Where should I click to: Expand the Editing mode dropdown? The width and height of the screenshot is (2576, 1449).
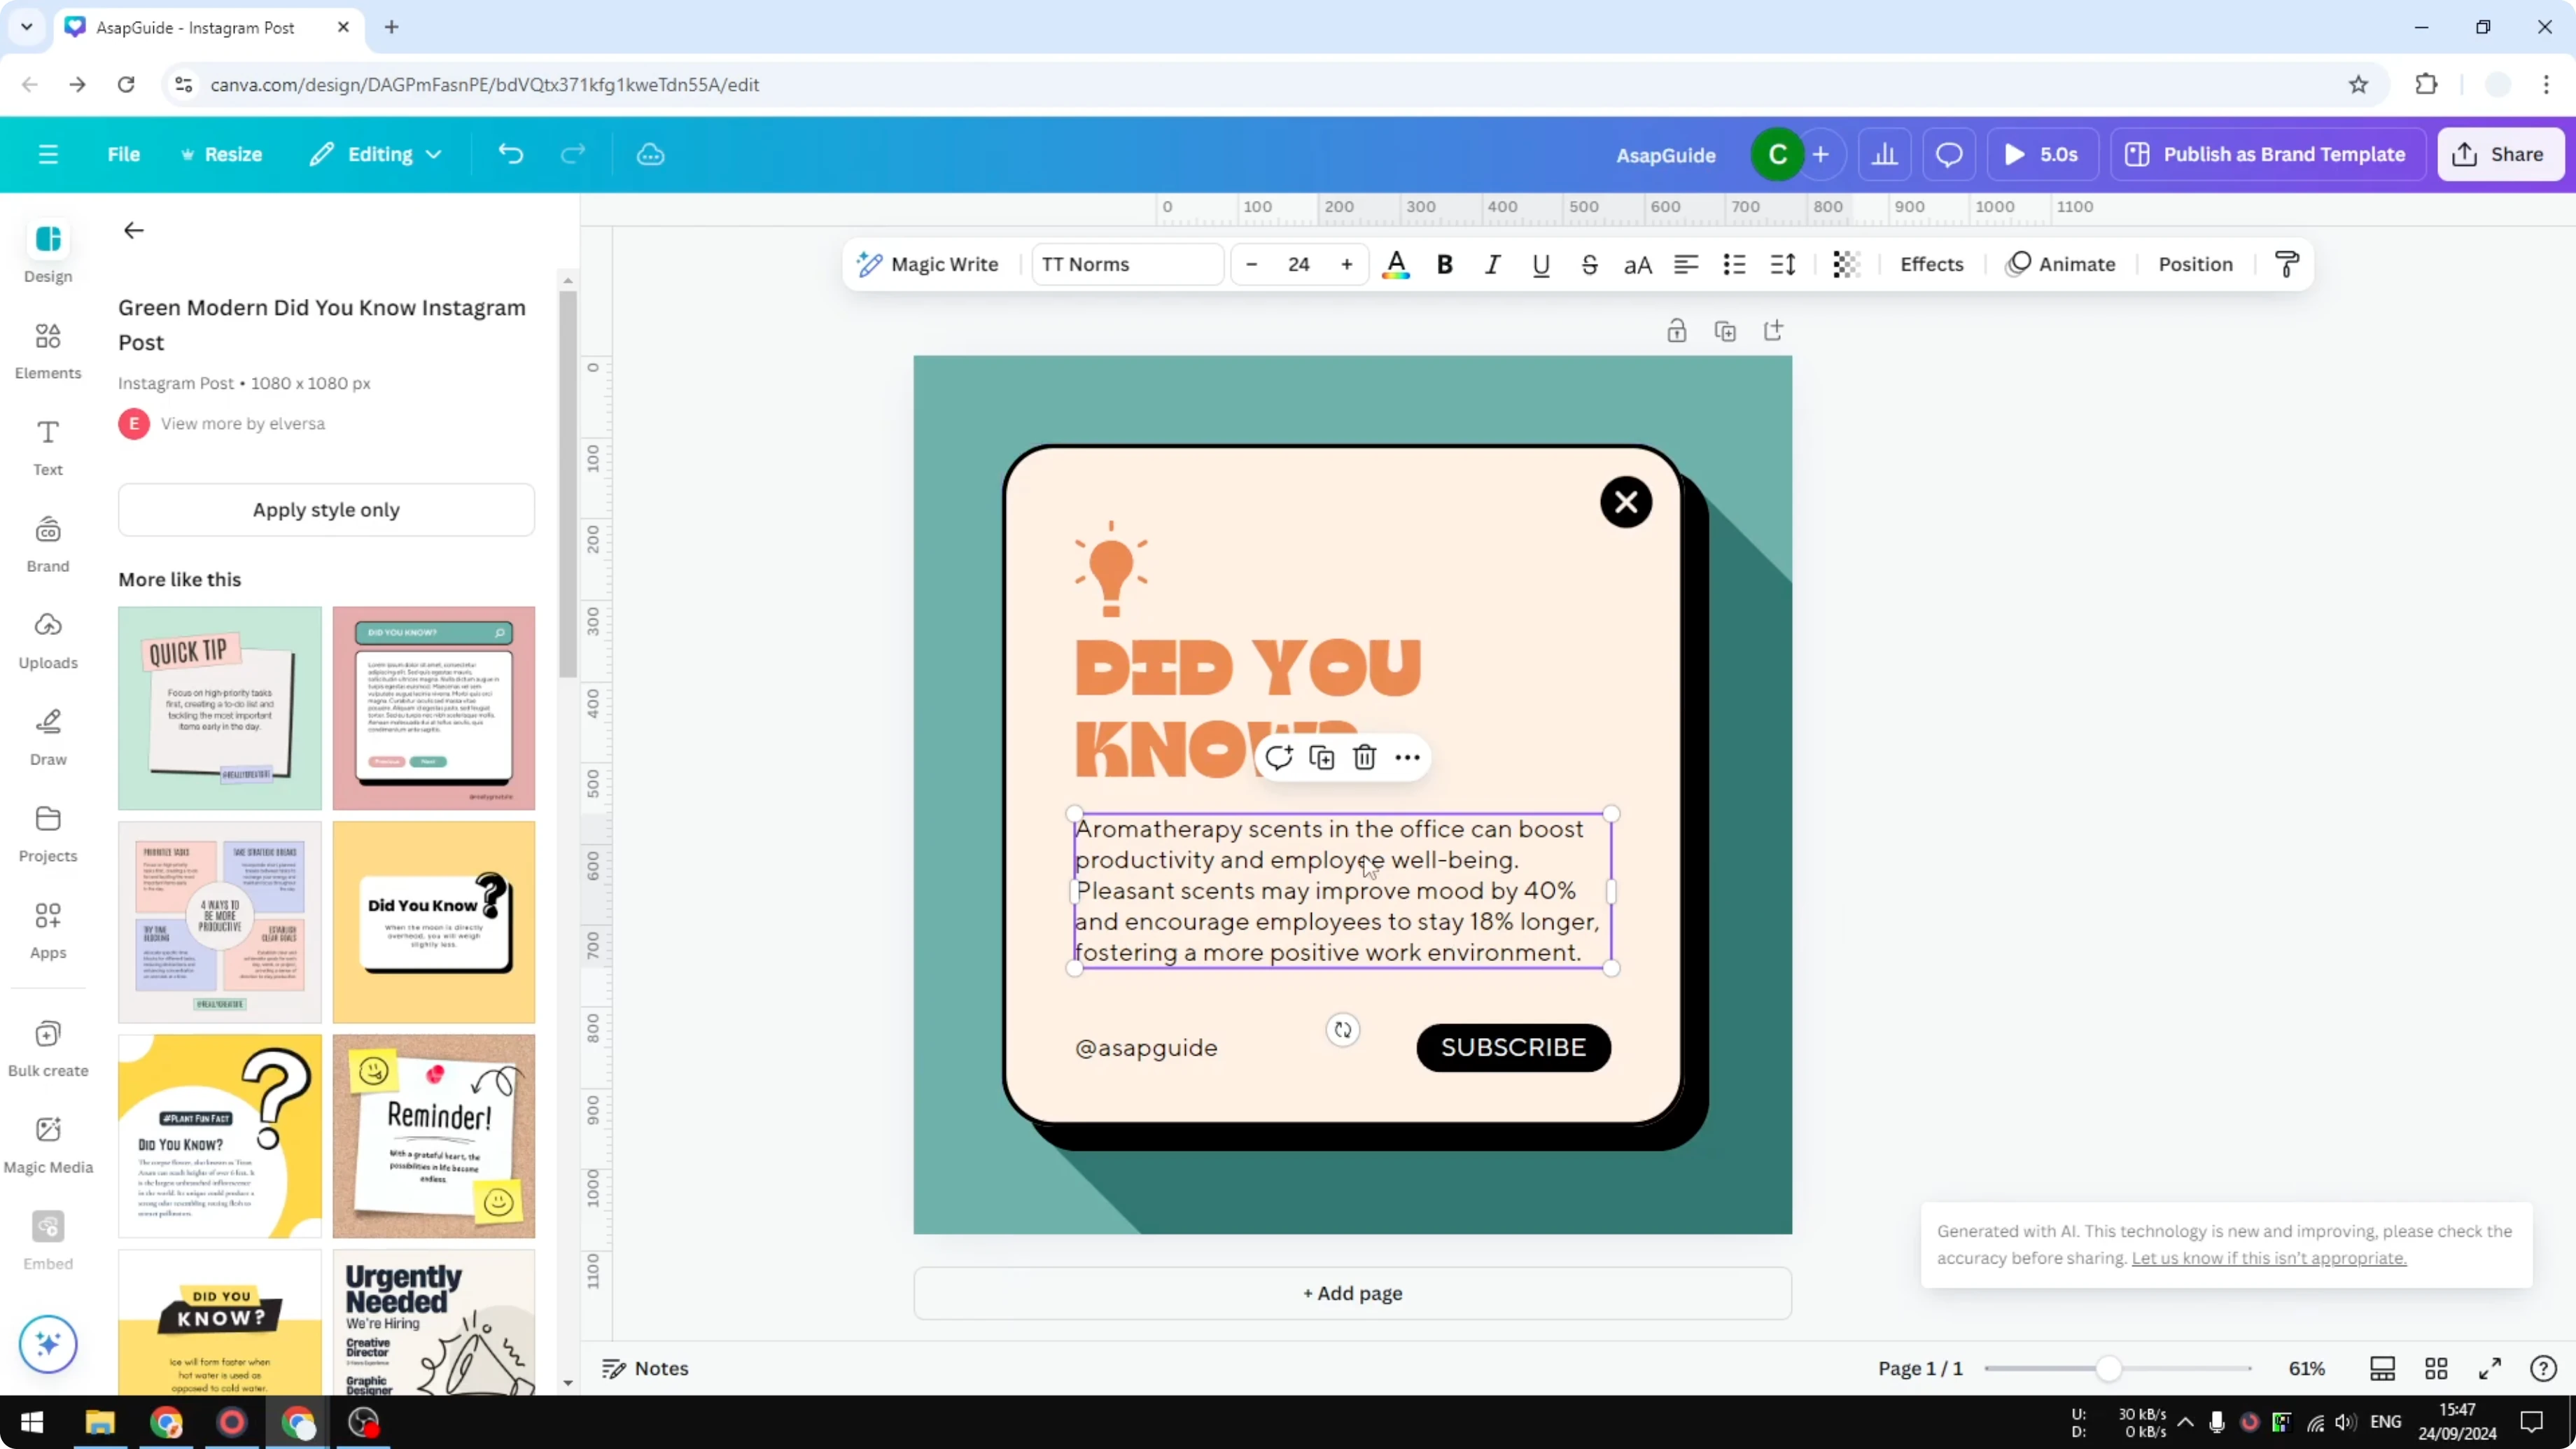coord(376,154)
